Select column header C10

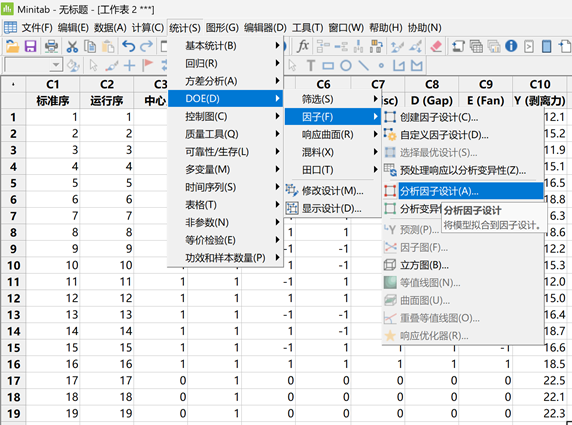coord(540,84)
